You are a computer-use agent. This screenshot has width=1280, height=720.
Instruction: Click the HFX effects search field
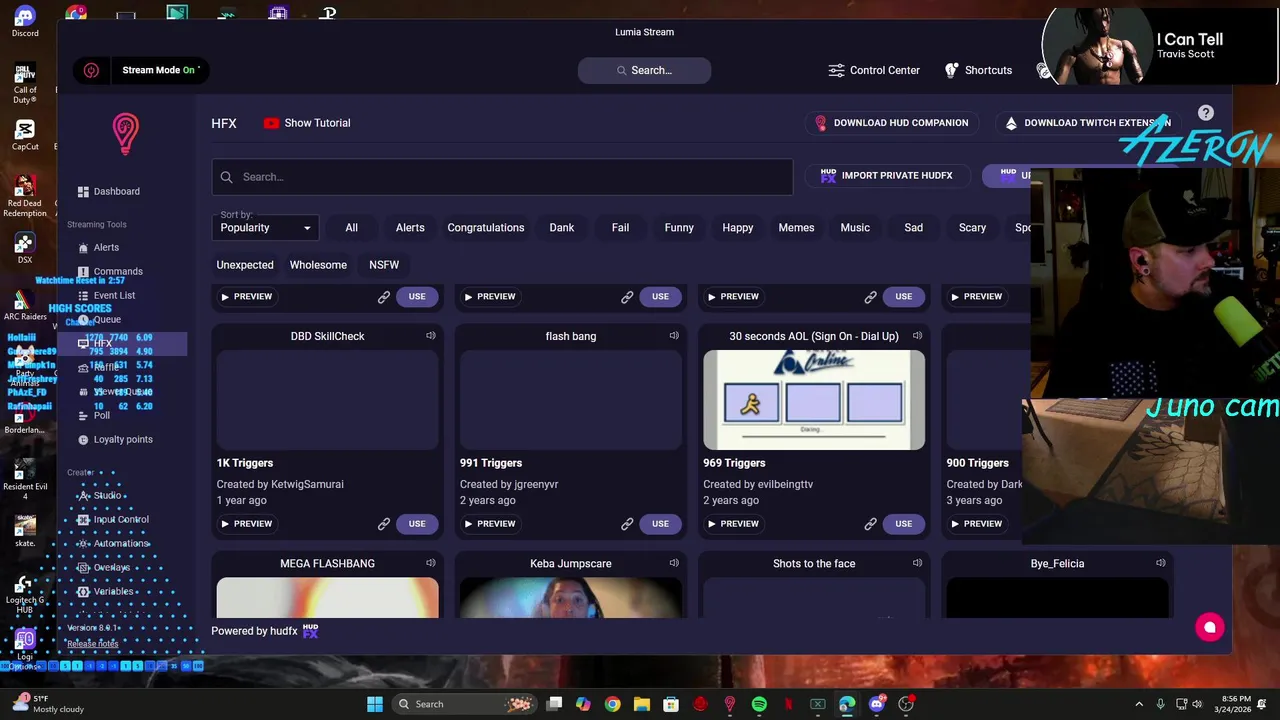(x=502, y=177)
